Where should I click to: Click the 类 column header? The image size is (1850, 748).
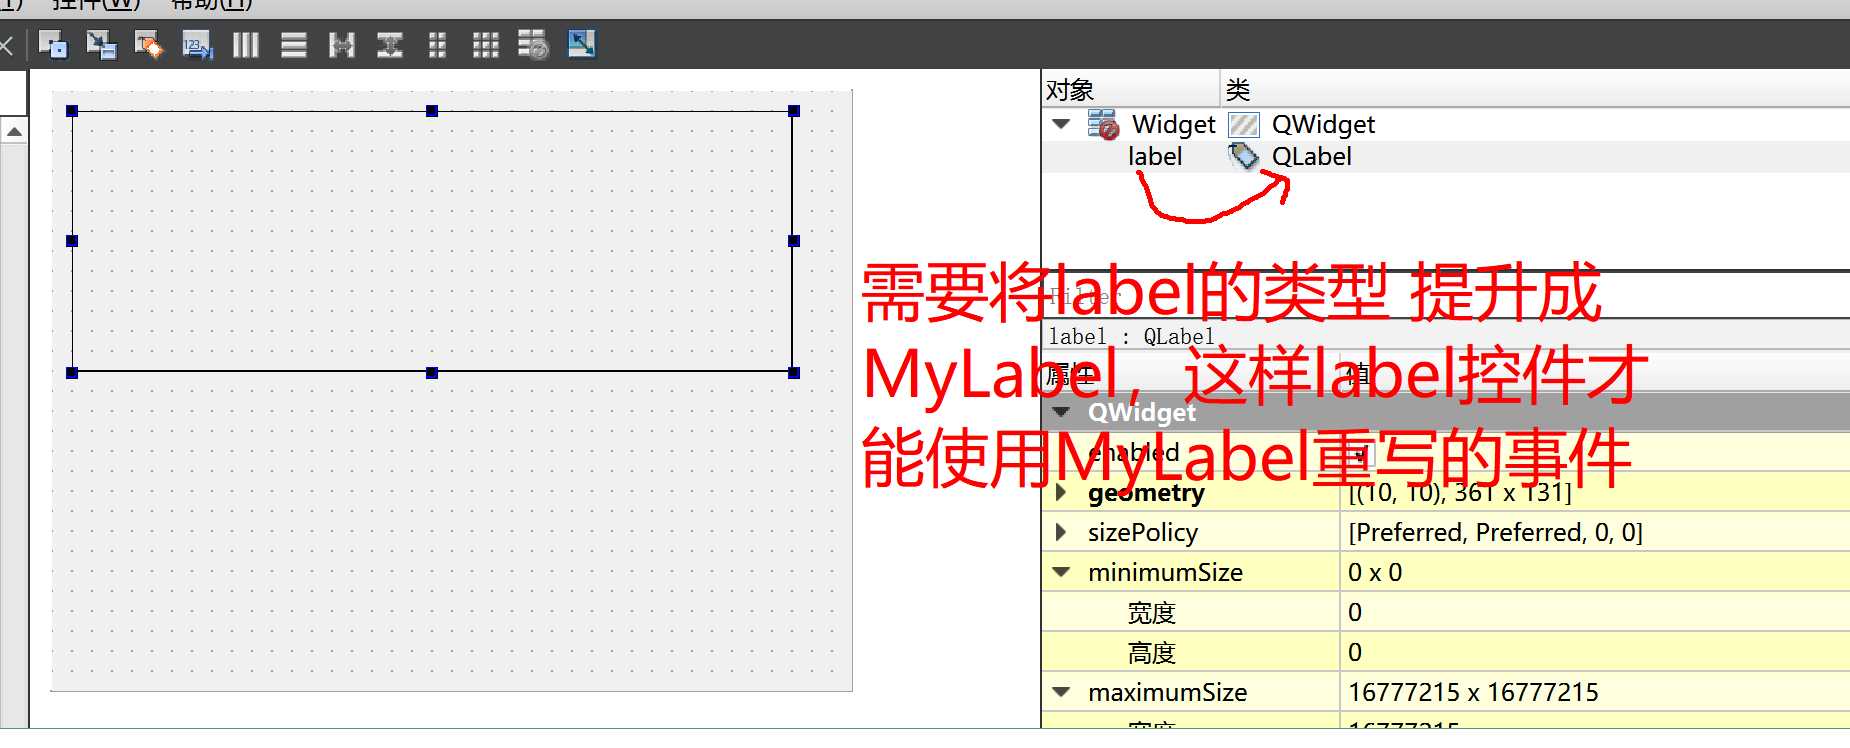[1535, 89]
